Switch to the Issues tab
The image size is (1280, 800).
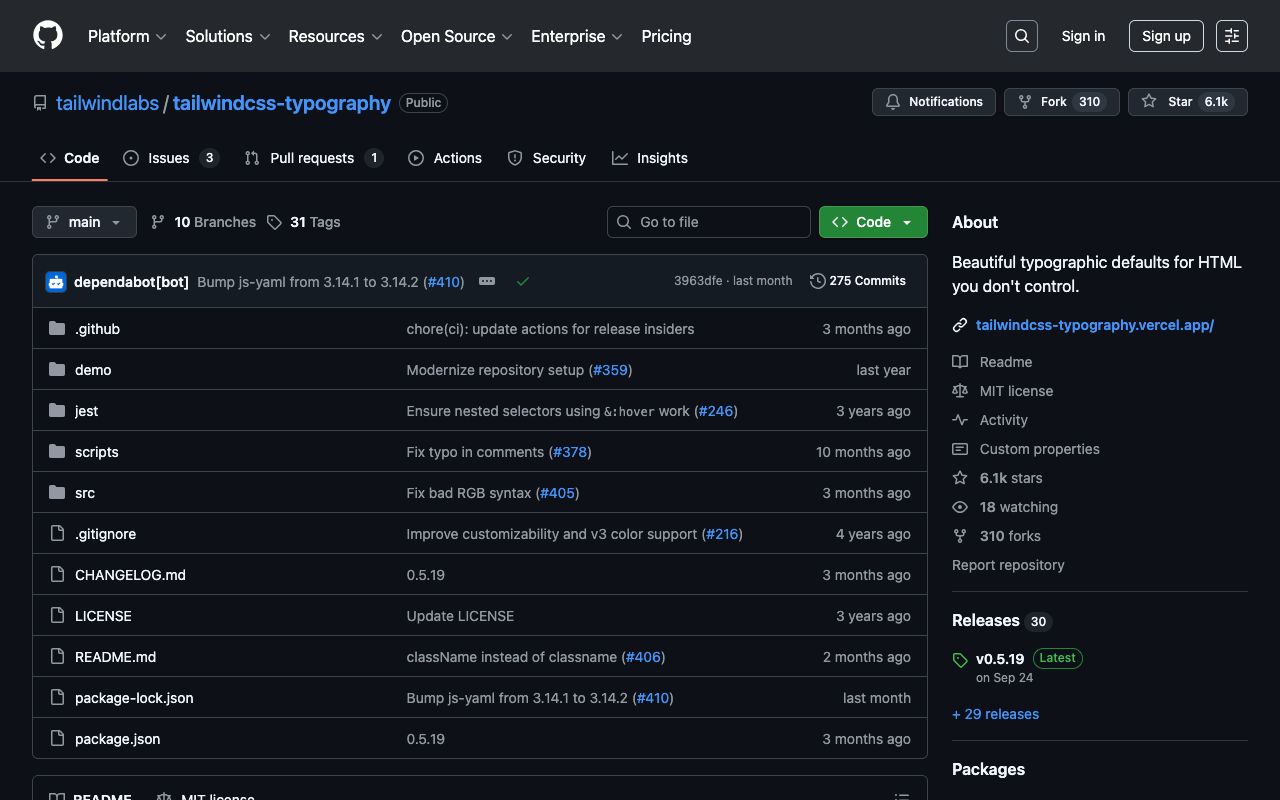pos(170,158)
